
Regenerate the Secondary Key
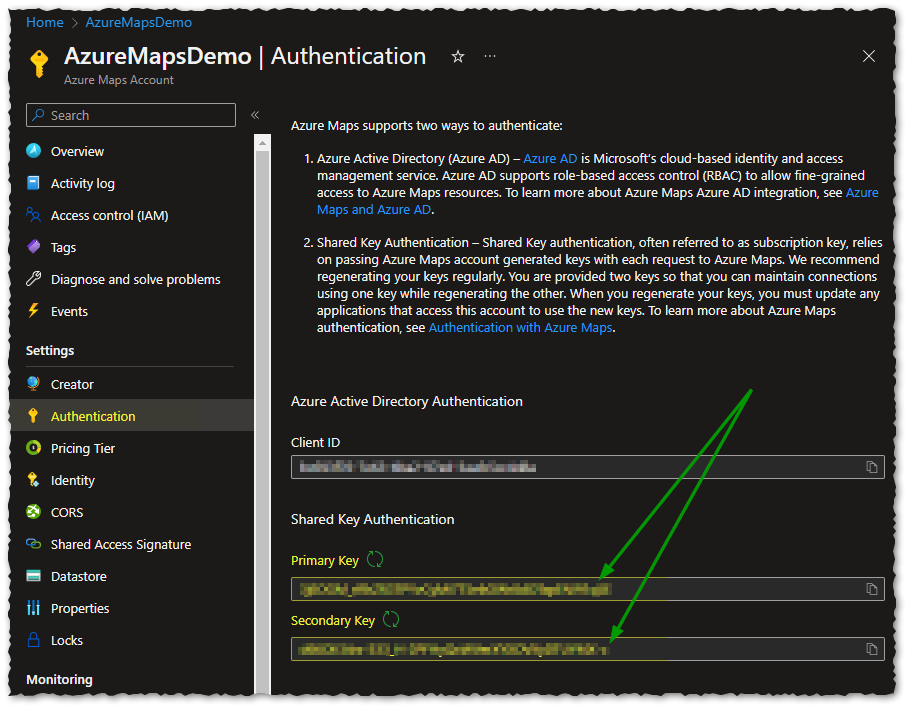tap(391, 619)
